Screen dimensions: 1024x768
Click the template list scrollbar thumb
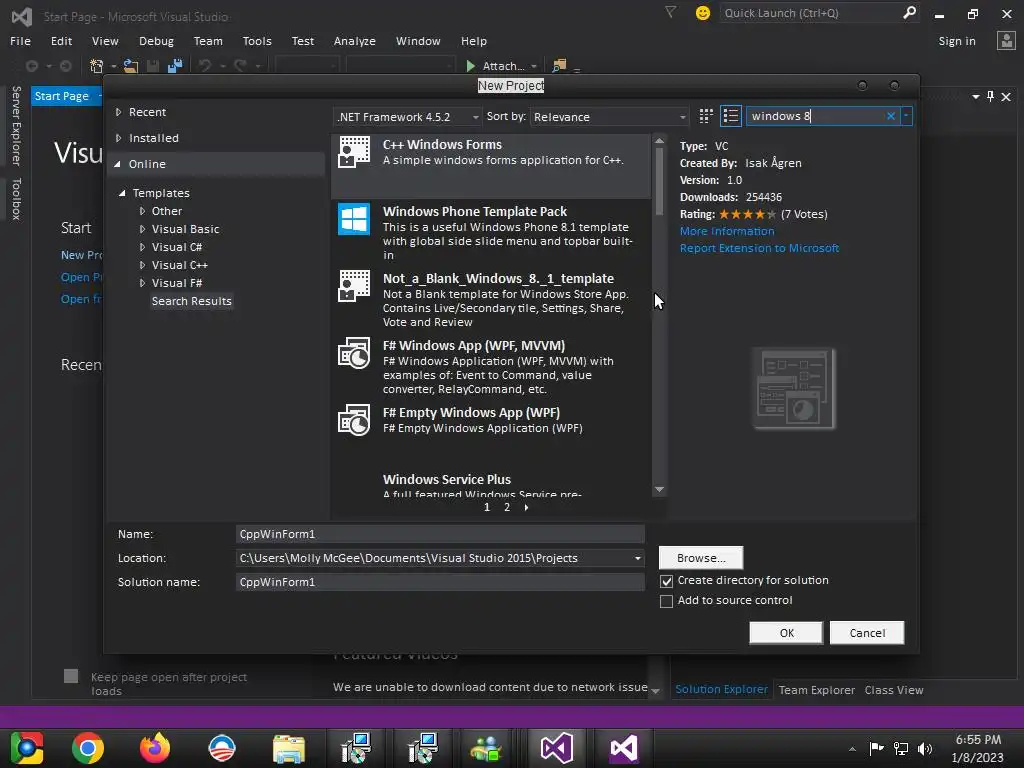(659, 182)
